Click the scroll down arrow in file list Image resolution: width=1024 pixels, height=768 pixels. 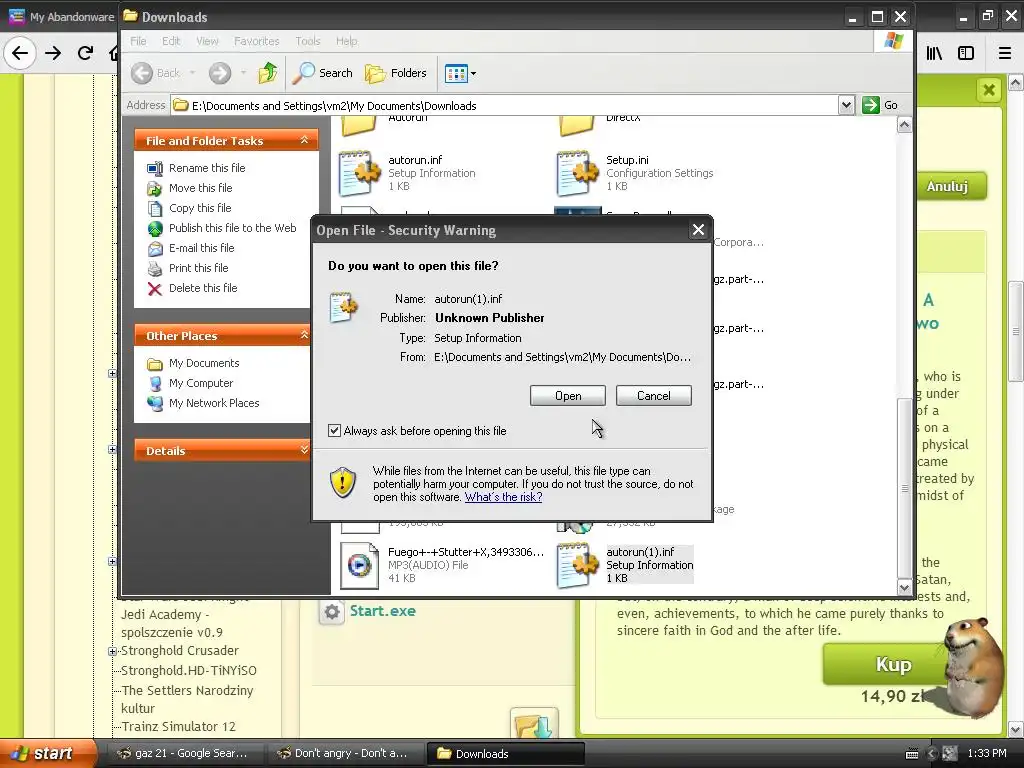coord(904,587)
